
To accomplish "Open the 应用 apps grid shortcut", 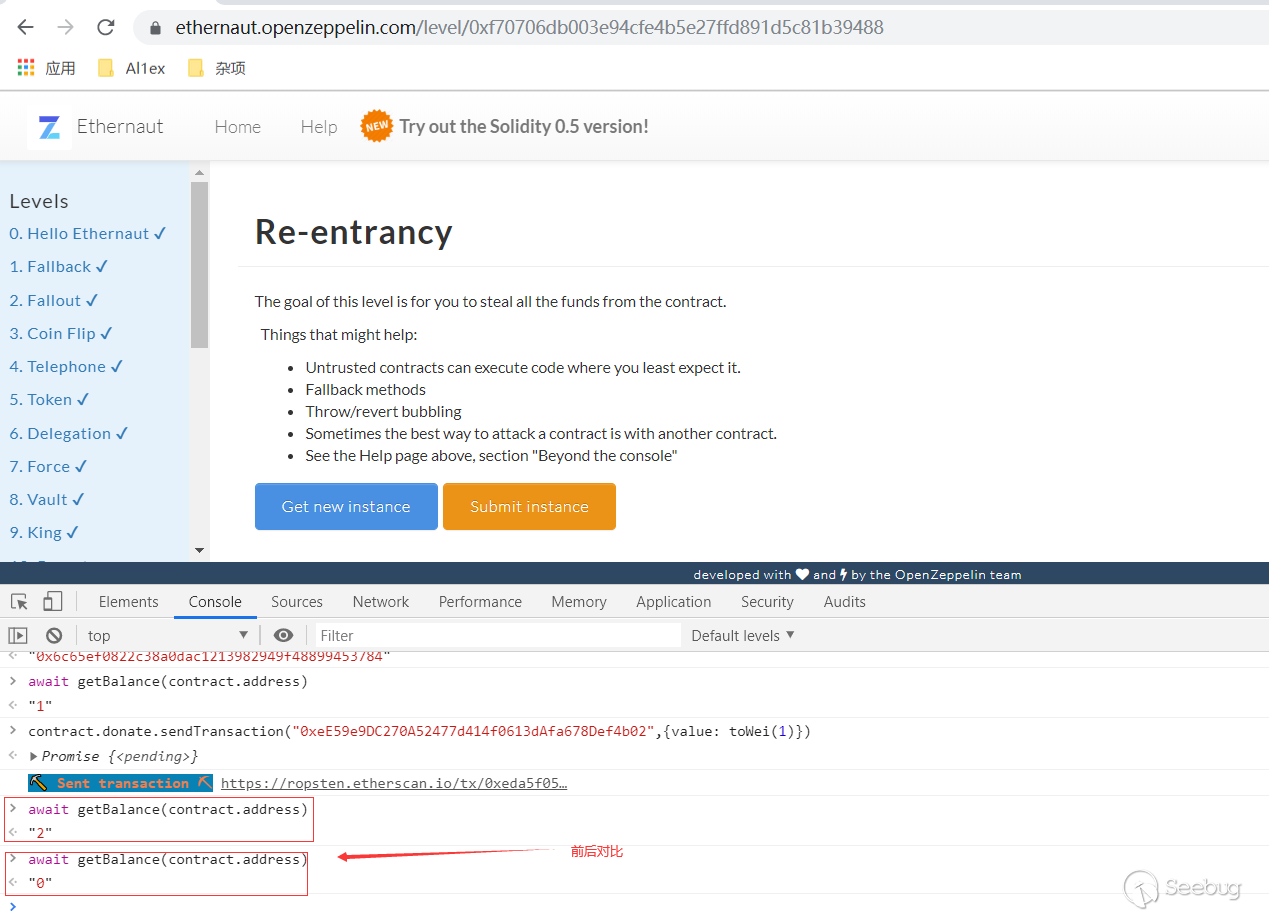I will coord(47,68).
